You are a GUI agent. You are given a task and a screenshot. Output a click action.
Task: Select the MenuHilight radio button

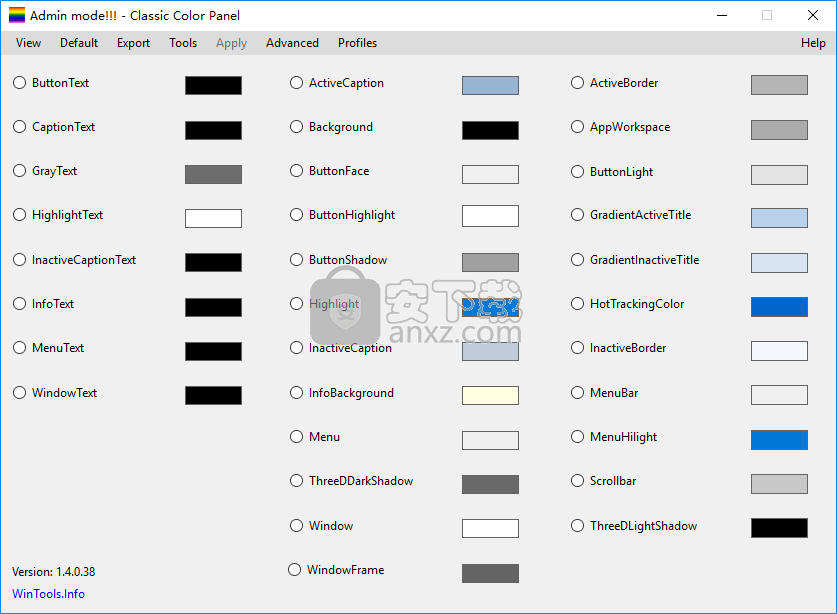click(x=577, y=437)
